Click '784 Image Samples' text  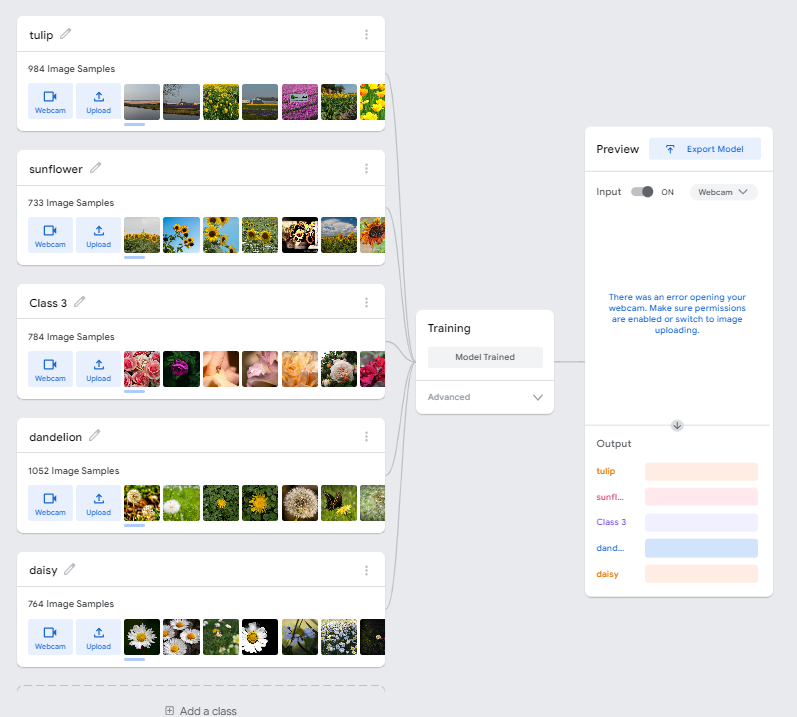[71, 337]
